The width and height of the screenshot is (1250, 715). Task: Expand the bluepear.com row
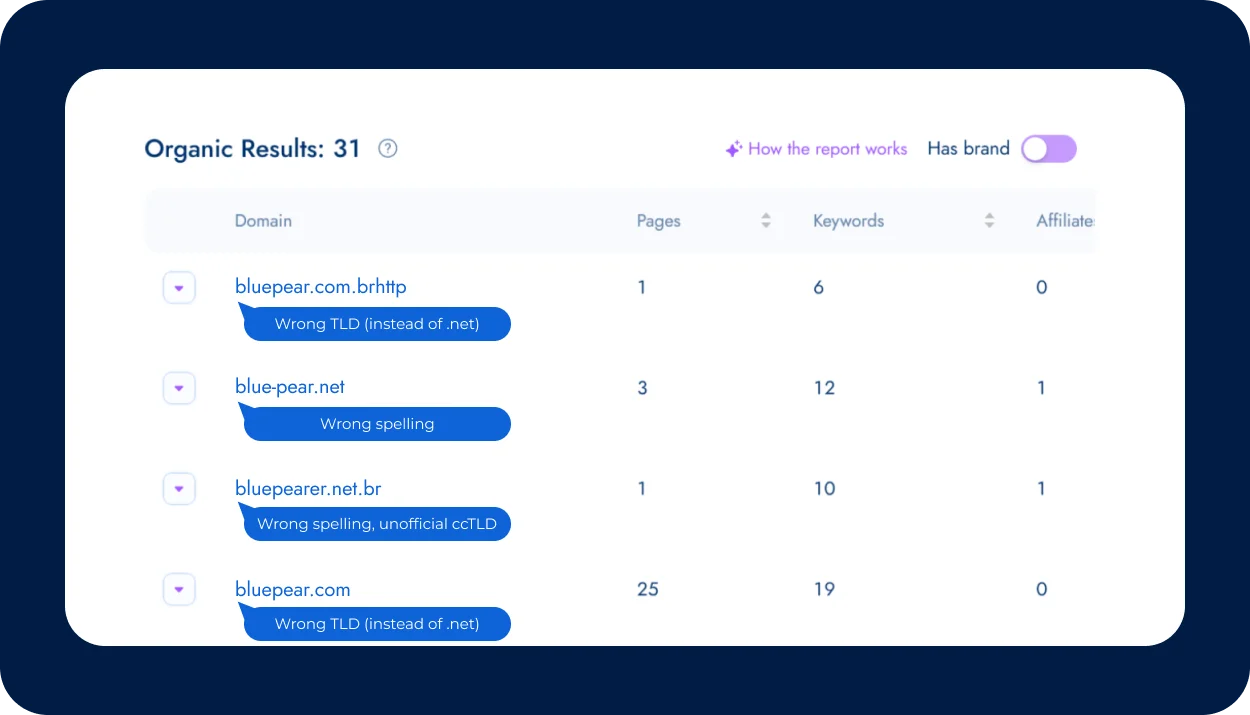tap(179, 590)
